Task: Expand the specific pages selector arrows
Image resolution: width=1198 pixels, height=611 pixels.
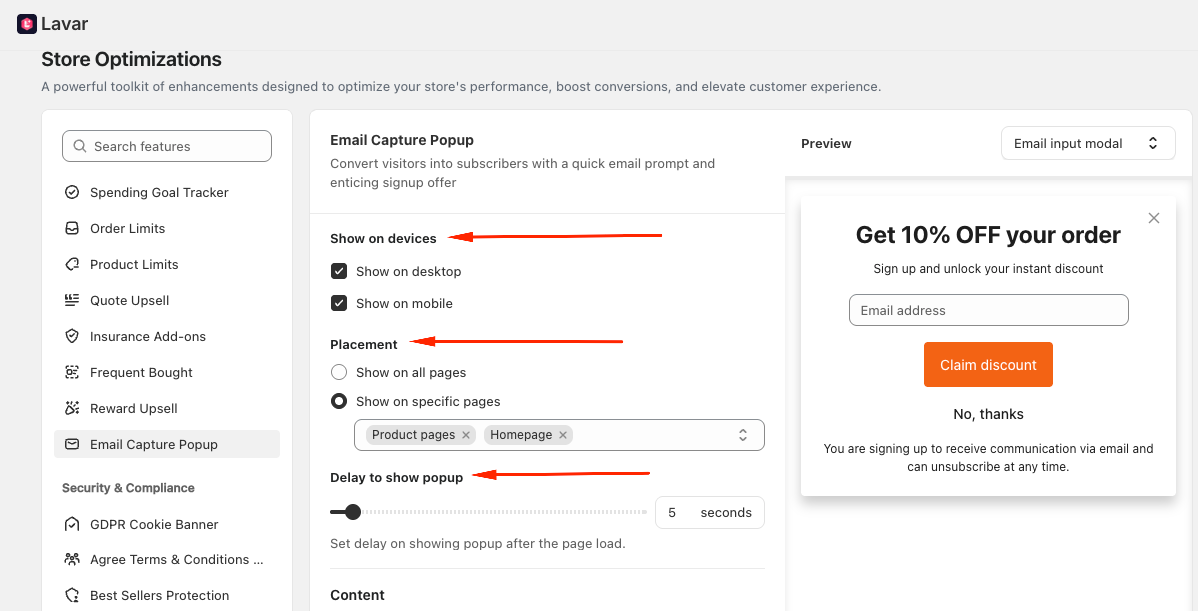Action: (x=743, y=435)
